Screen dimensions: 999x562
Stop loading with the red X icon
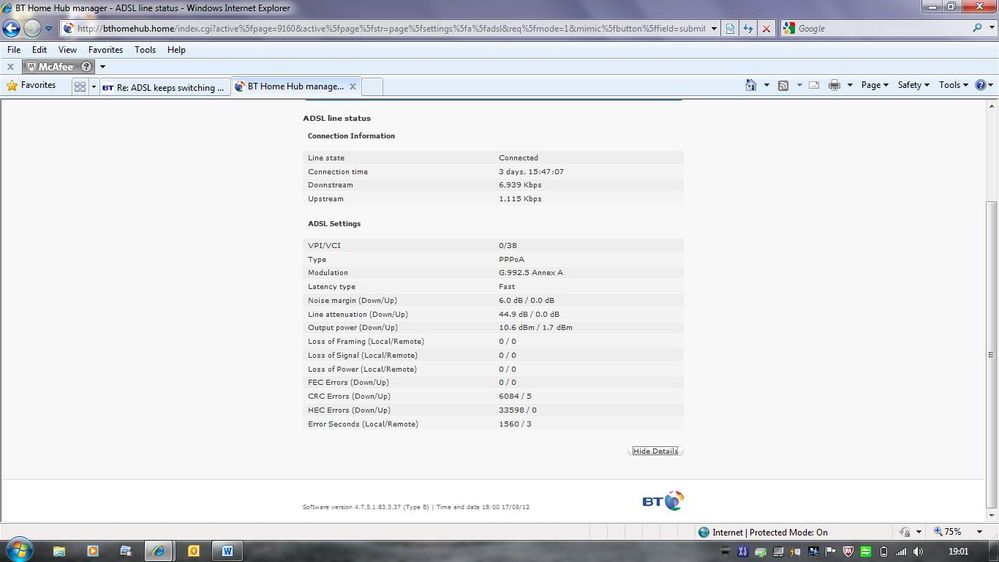click(x=766, y=28)
